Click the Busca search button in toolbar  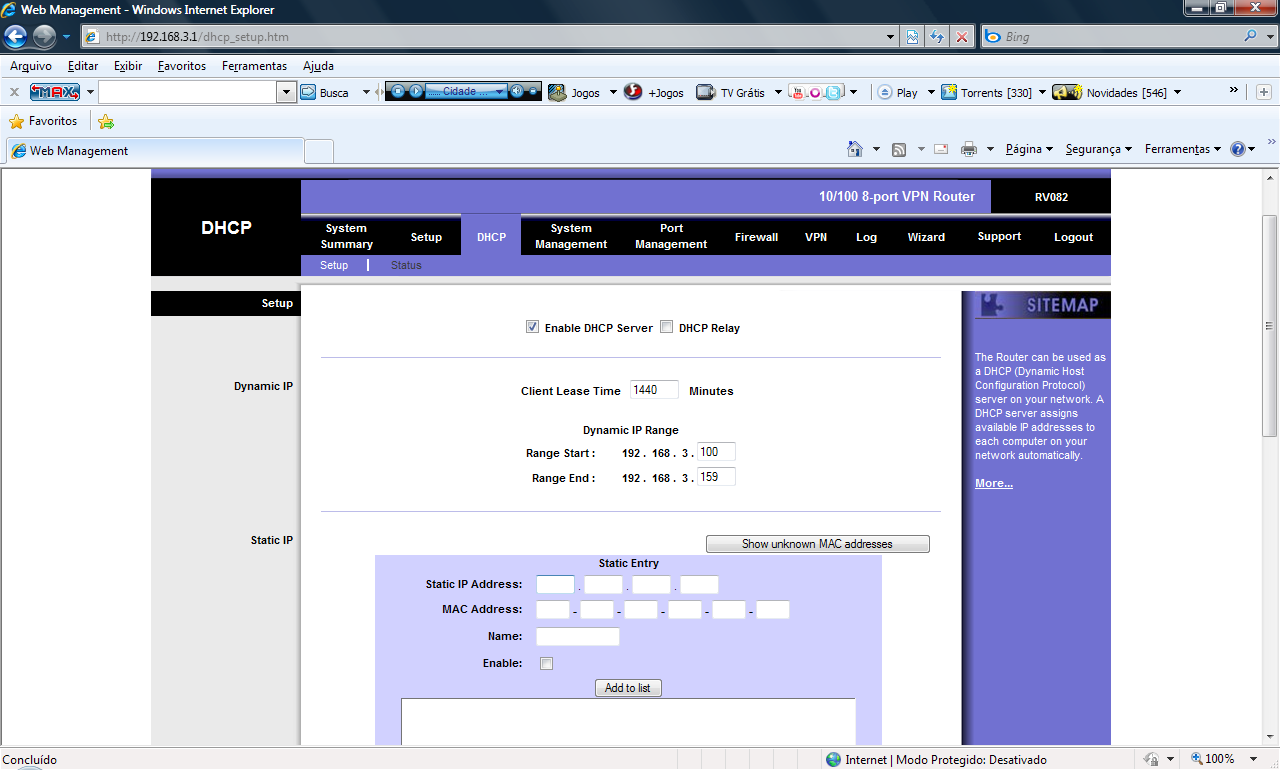pos(326,92)
